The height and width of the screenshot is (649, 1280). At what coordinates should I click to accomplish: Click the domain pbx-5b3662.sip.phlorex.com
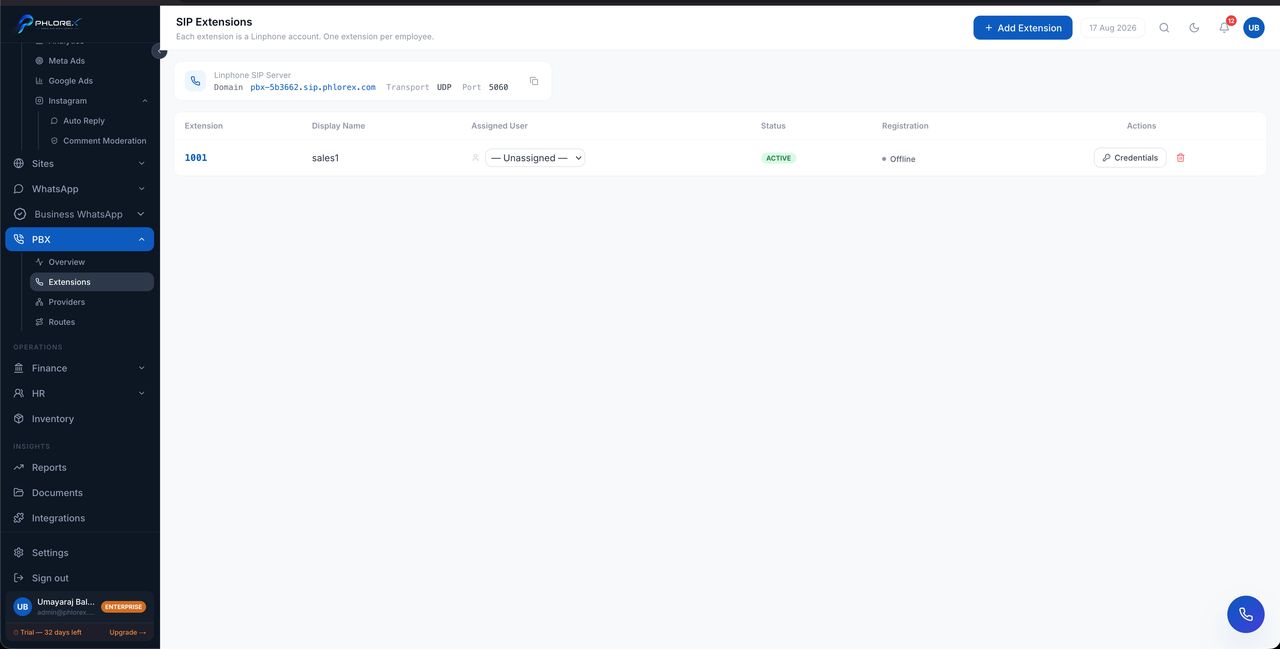click(313, 87)
